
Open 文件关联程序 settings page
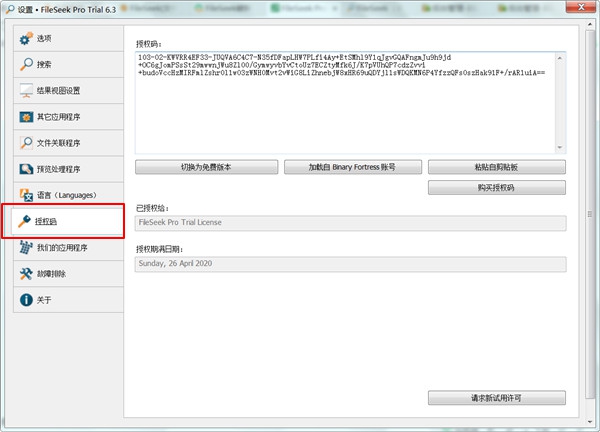coord(68,143)
